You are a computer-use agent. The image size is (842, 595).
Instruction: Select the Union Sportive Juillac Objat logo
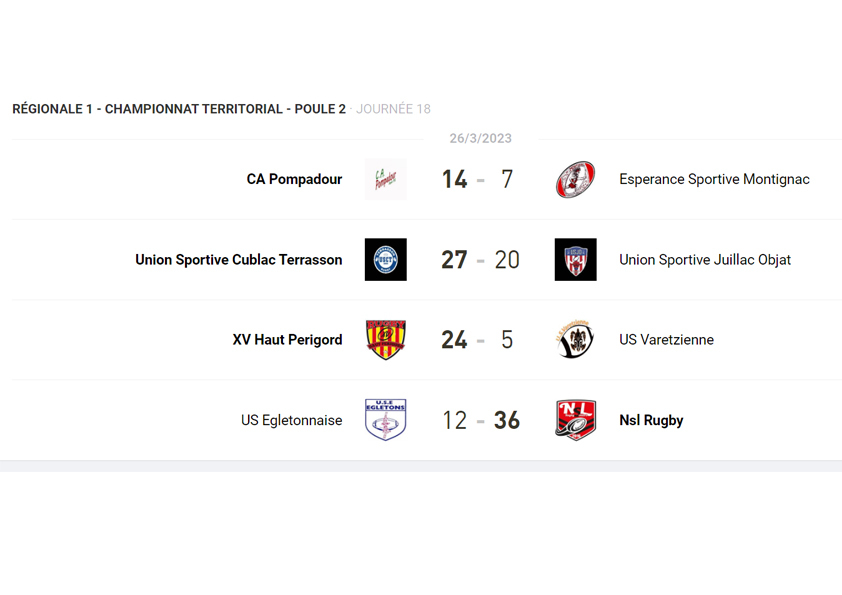[x=575, y=260]
